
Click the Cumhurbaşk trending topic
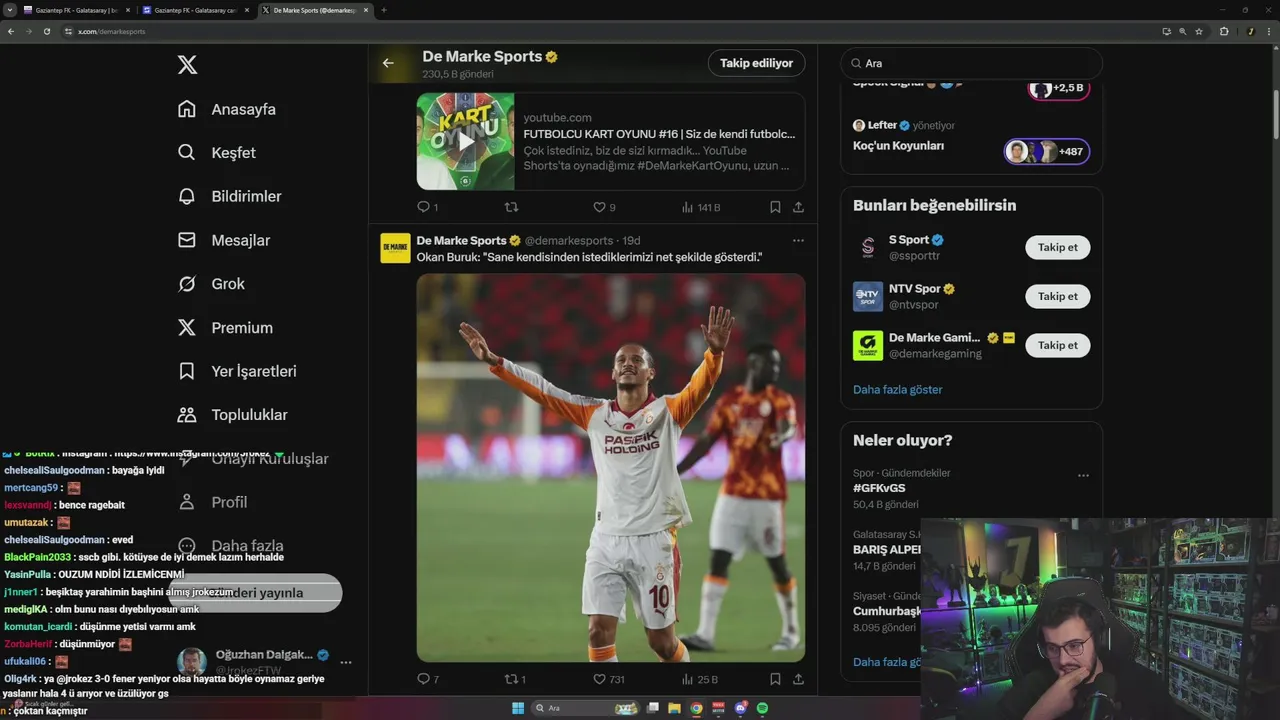(887, 611)
